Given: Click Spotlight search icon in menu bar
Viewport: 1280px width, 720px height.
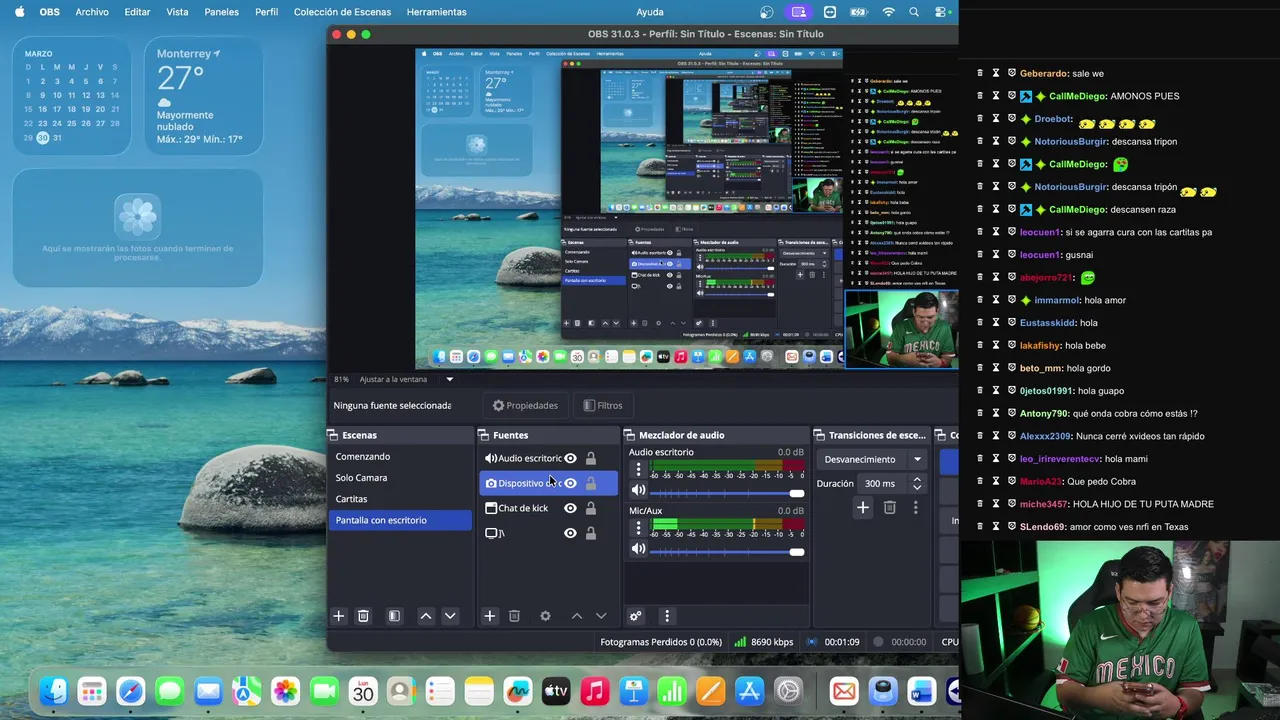Looking at the screenshot, I should pyautogui.click(x=914, y=12).
